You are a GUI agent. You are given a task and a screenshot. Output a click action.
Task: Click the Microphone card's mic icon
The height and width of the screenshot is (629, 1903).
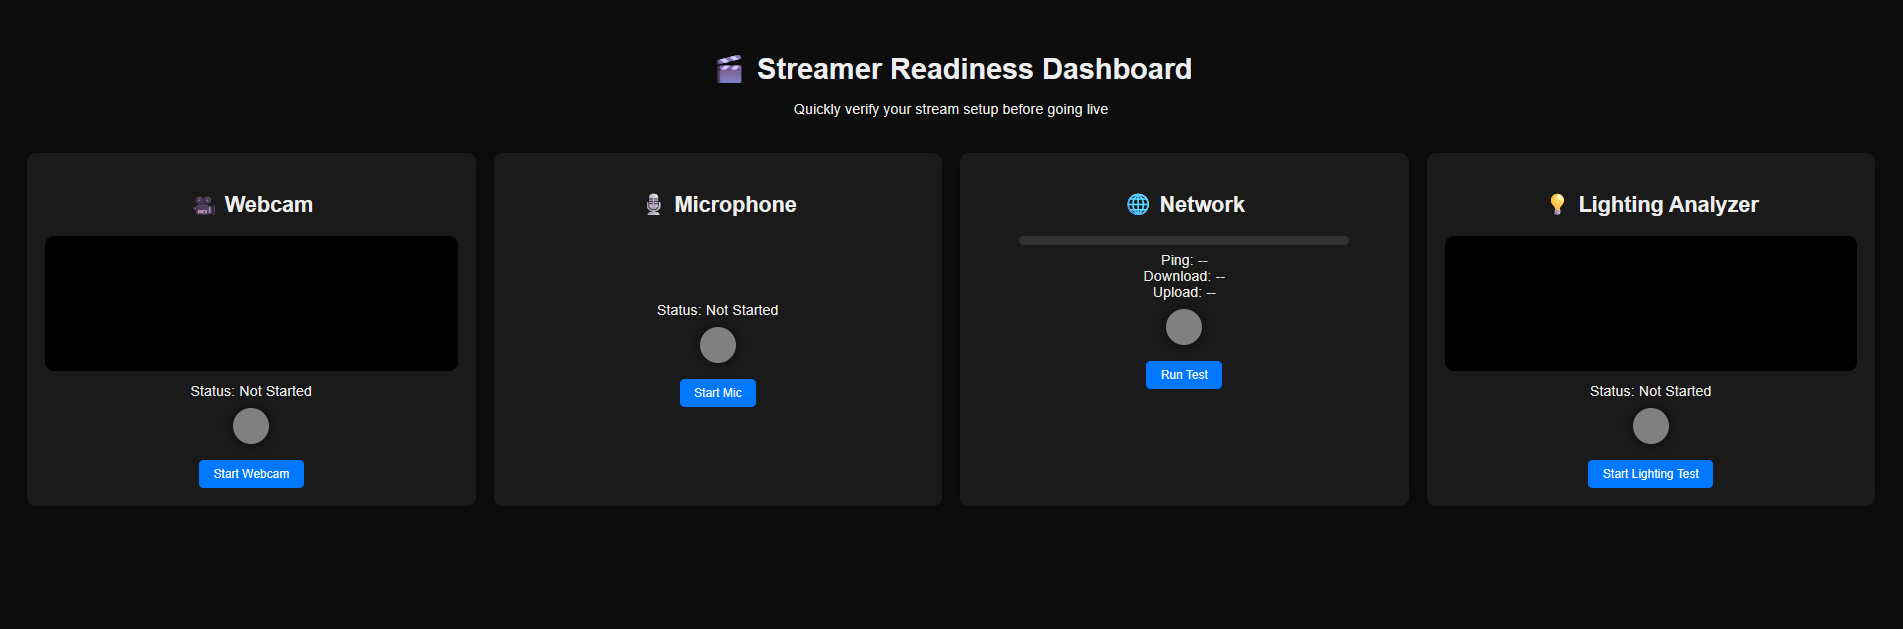pos(654,204)
